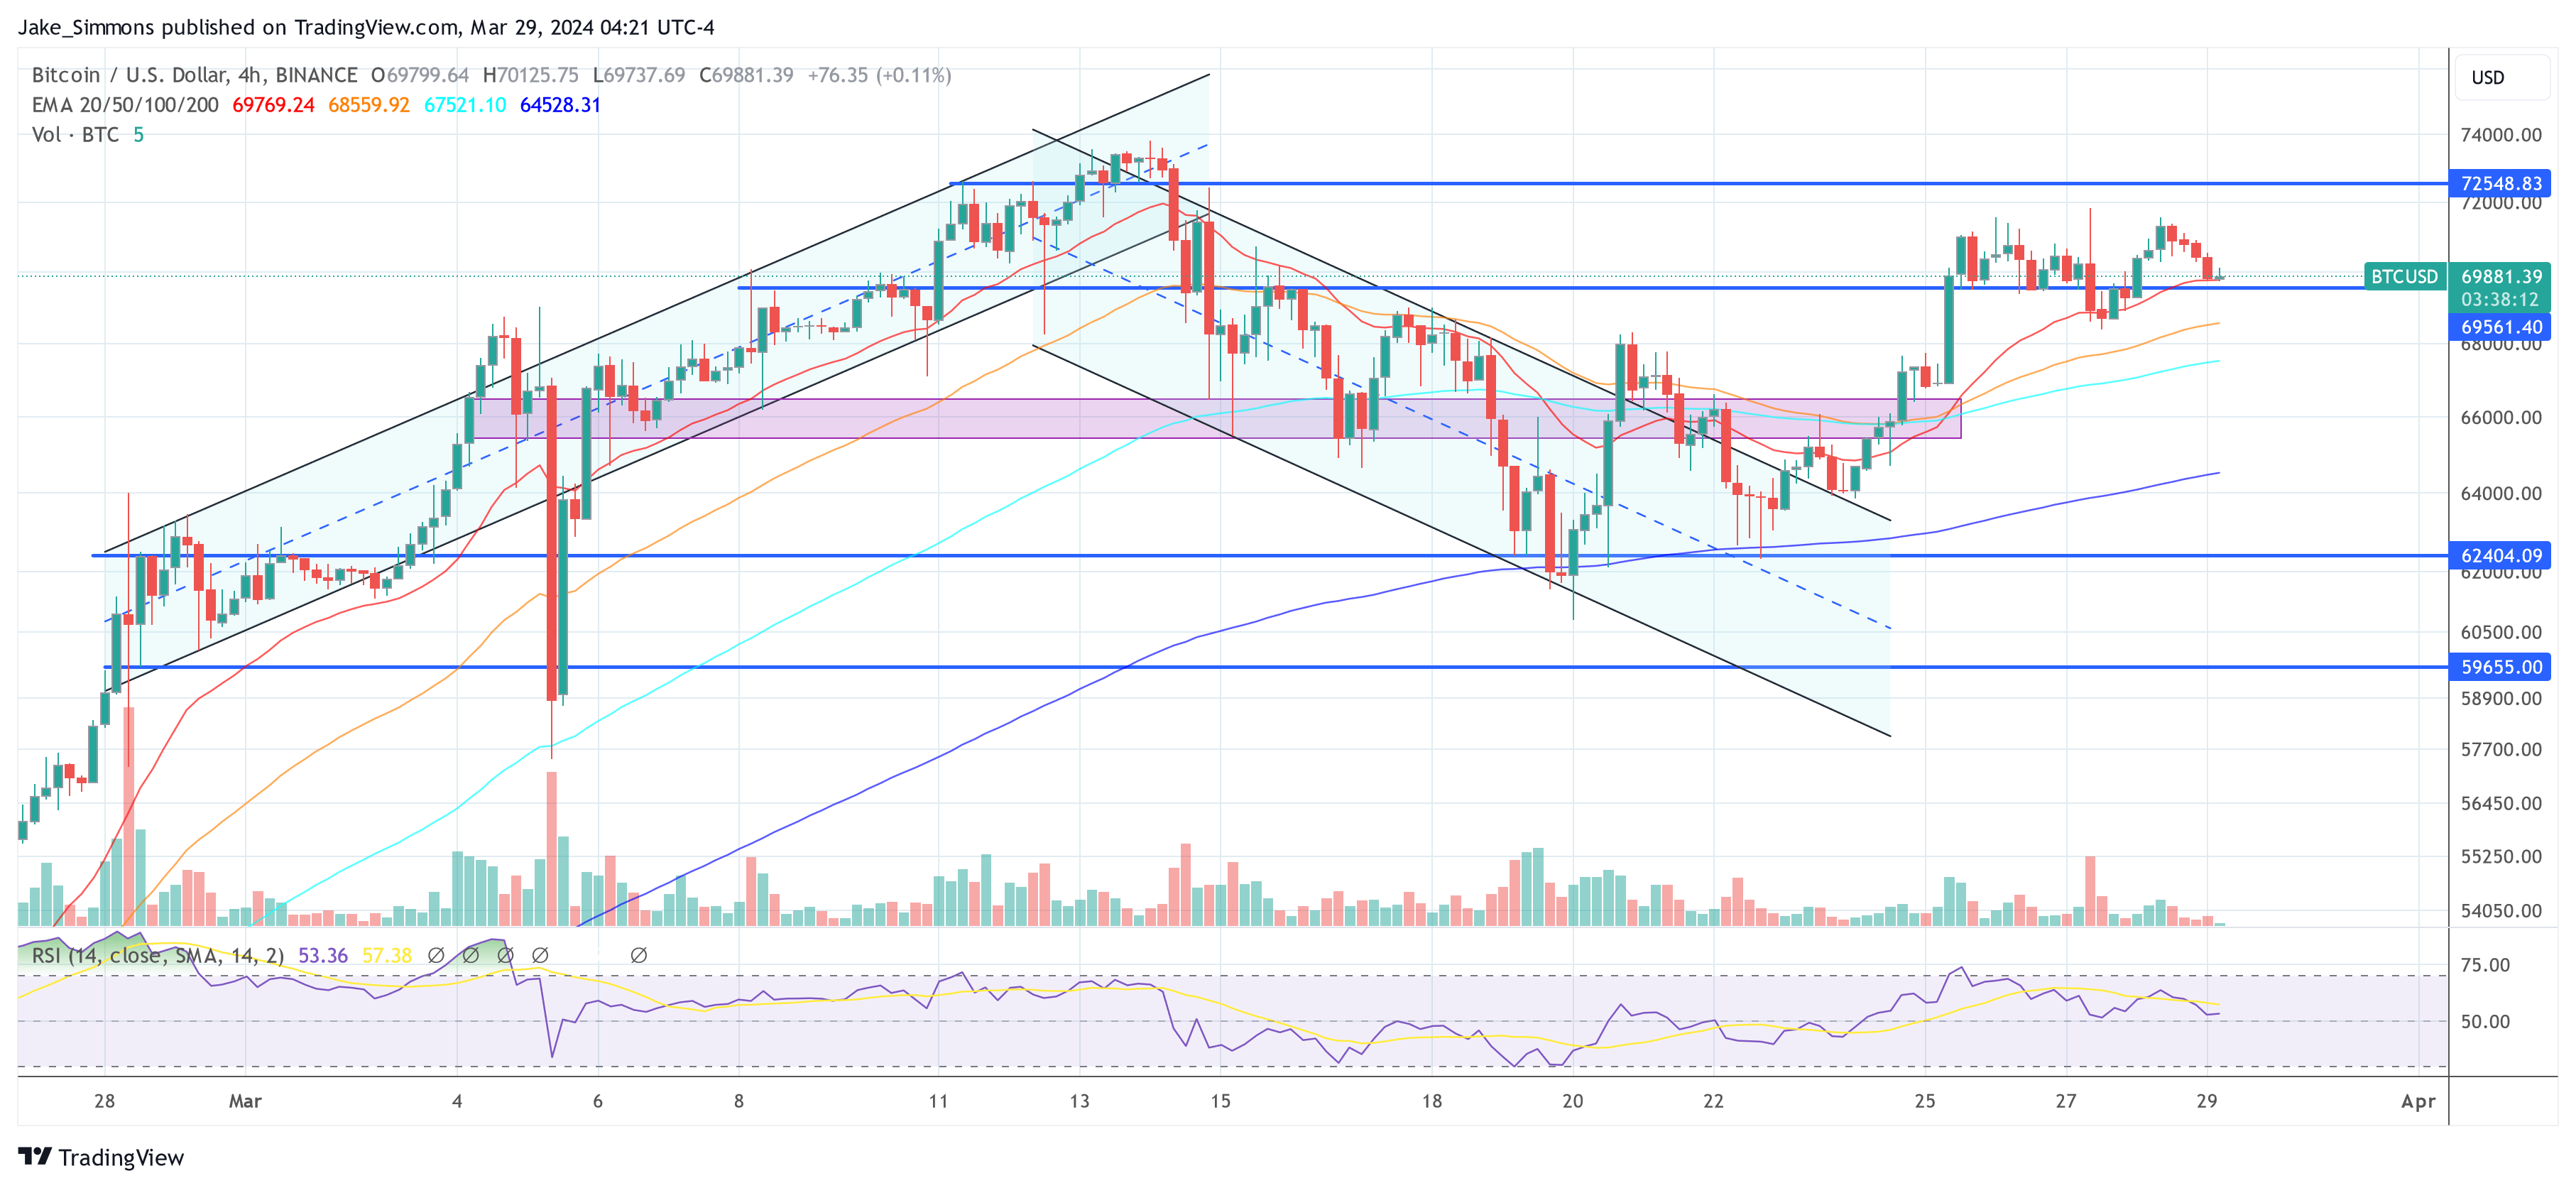Screen dimensions: 2576x1188
Task: Click the 28 date label on time axis
Action: tap(104, 1101)
